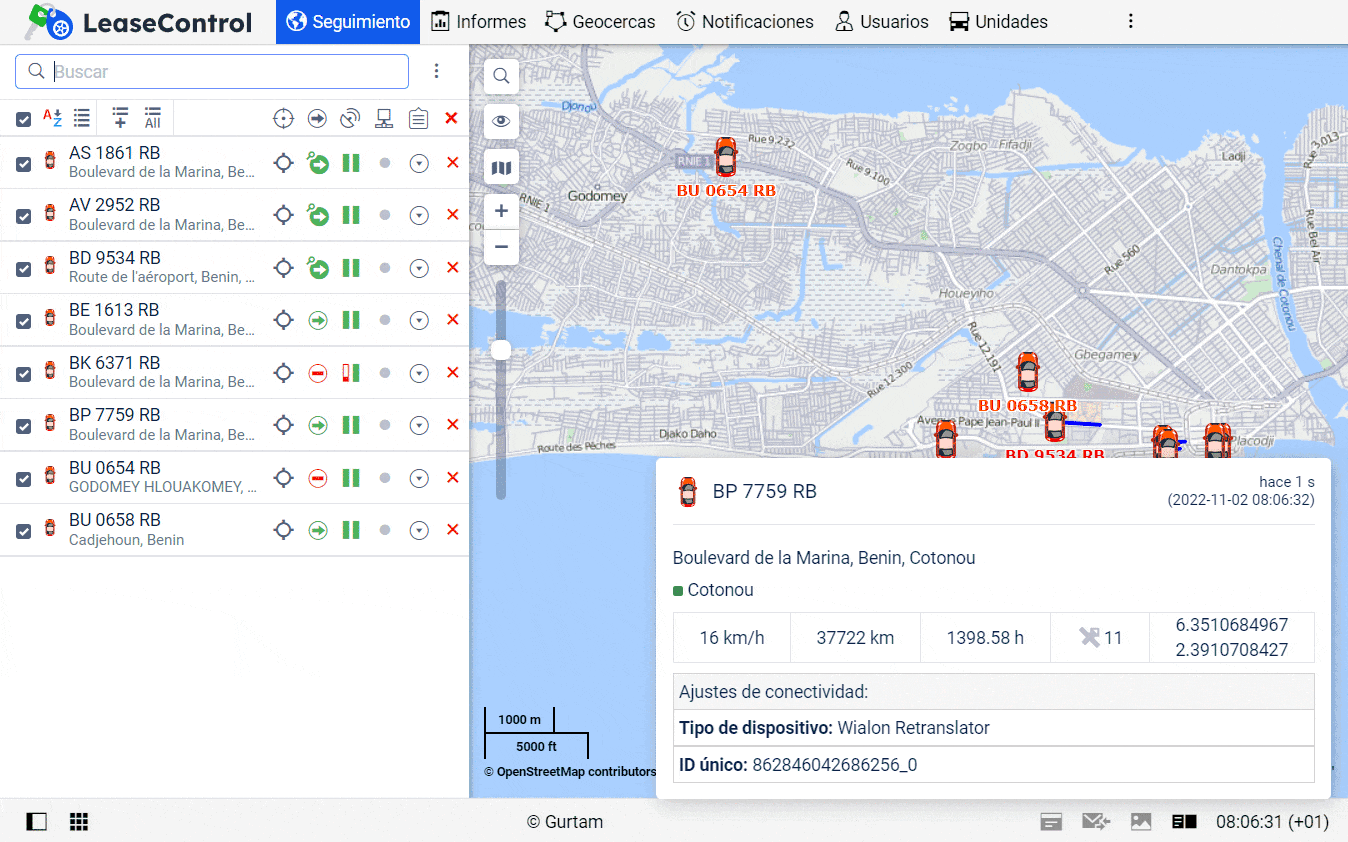Screen dimensions: 1348x842
Task: Open the dropdown arrow for BU 0654 RB
Action: (x=419, y=478)
